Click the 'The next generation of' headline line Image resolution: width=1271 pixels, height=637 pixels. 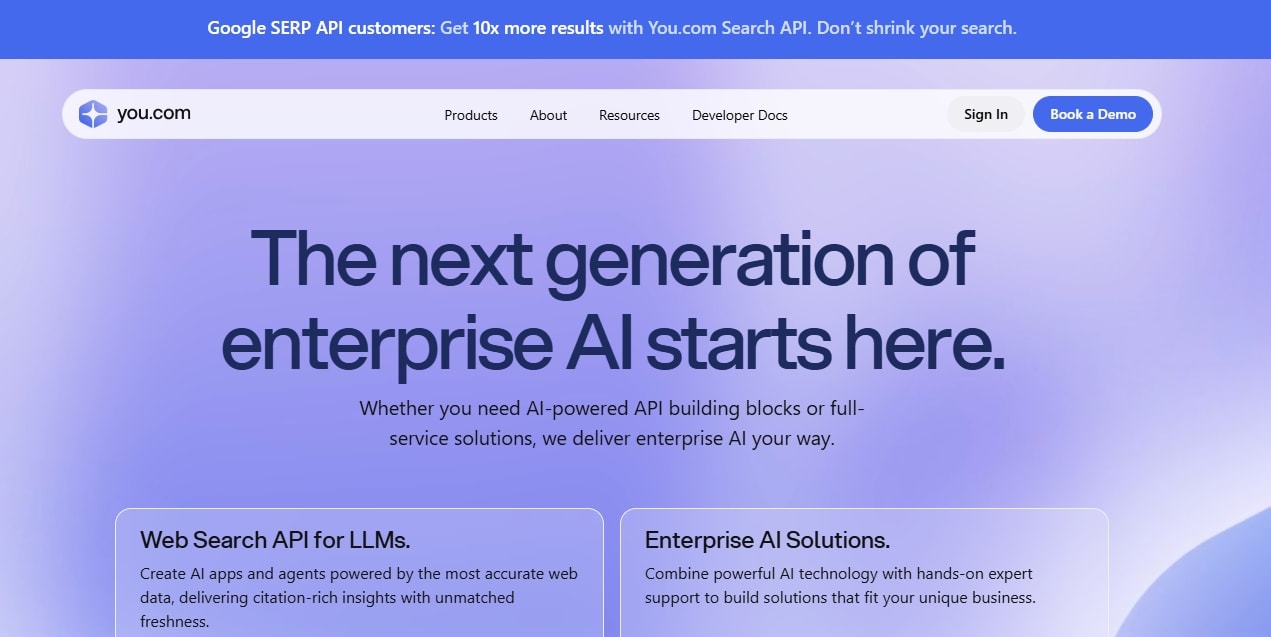pyautogui.click(x=612, y=259)
